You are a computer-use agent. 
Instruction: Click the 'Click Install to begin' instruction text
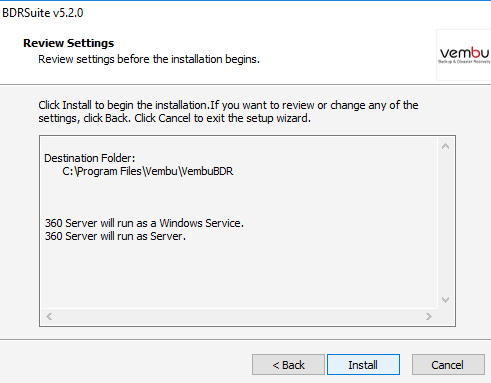point(228,112)
